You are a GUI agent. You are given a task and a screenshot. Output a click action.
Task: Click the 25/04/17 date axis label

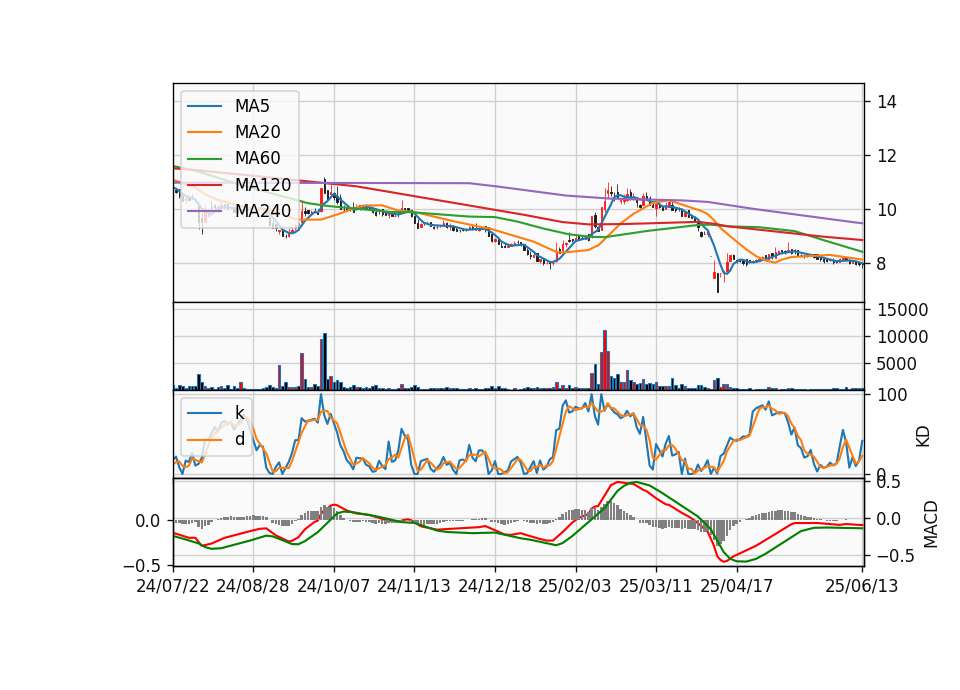(x=737, y=586)
